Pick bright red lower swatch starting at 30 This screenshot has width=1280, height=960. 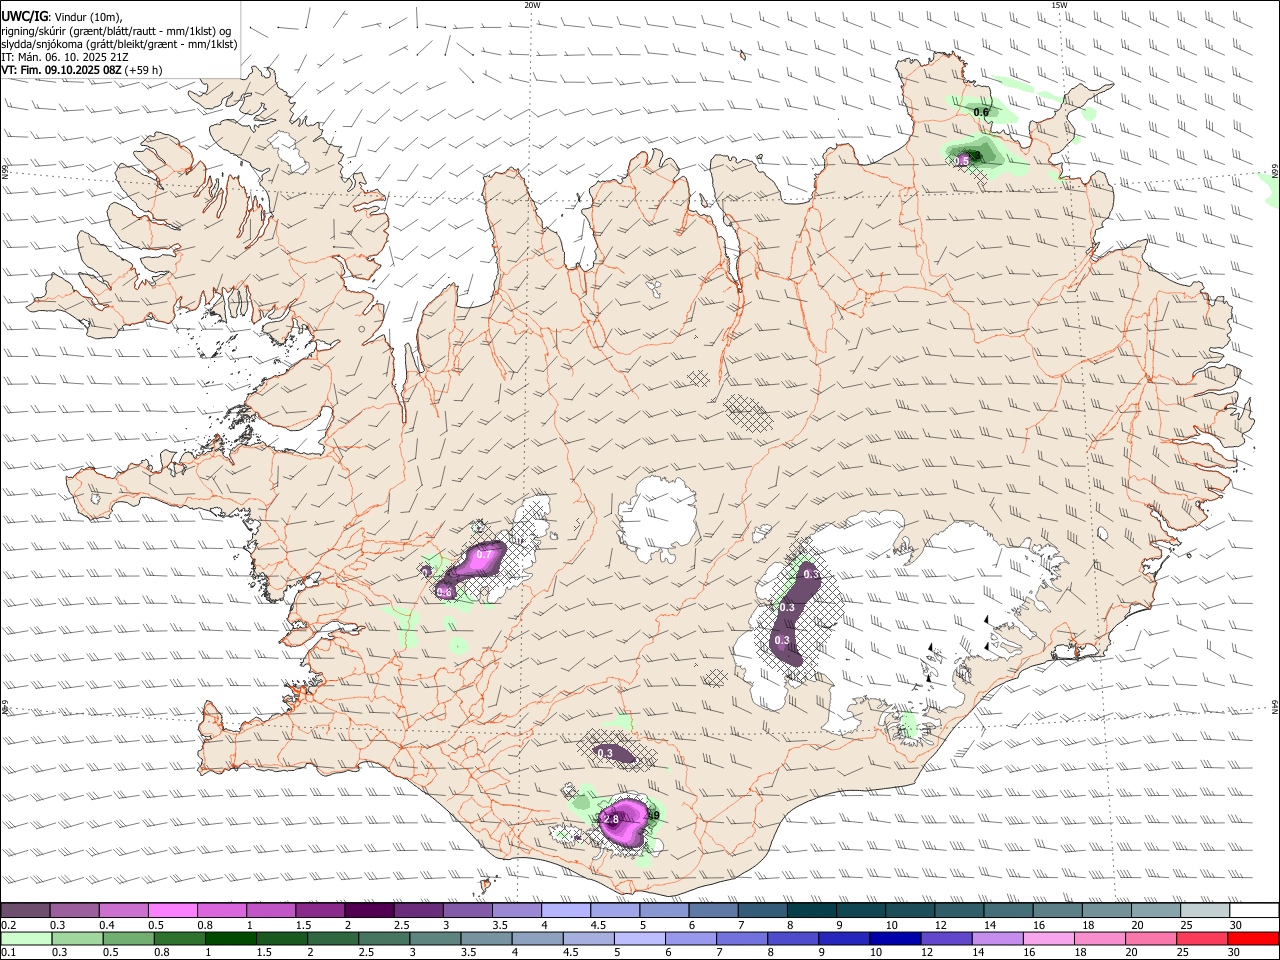click(x=1252, y=938)
